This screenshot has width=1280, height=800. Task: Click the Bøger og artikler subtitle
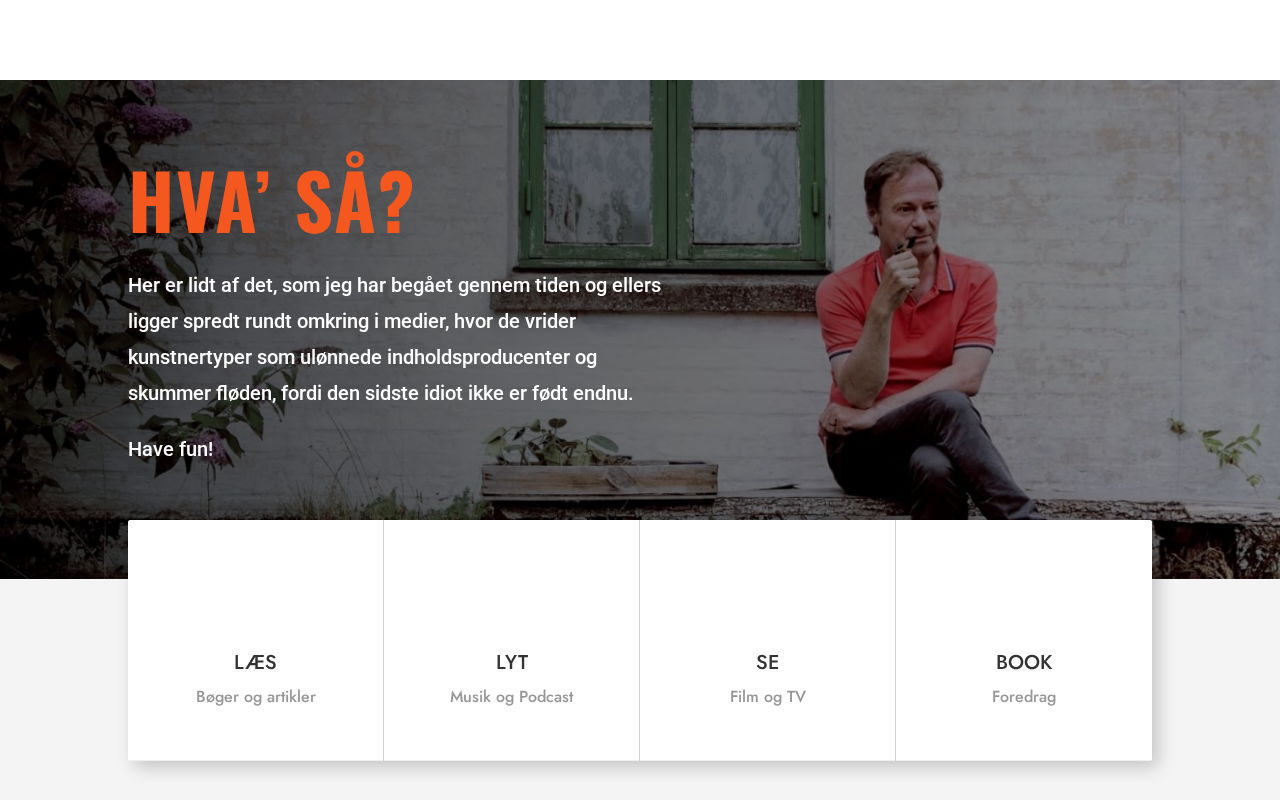click(x=255, y=697)
